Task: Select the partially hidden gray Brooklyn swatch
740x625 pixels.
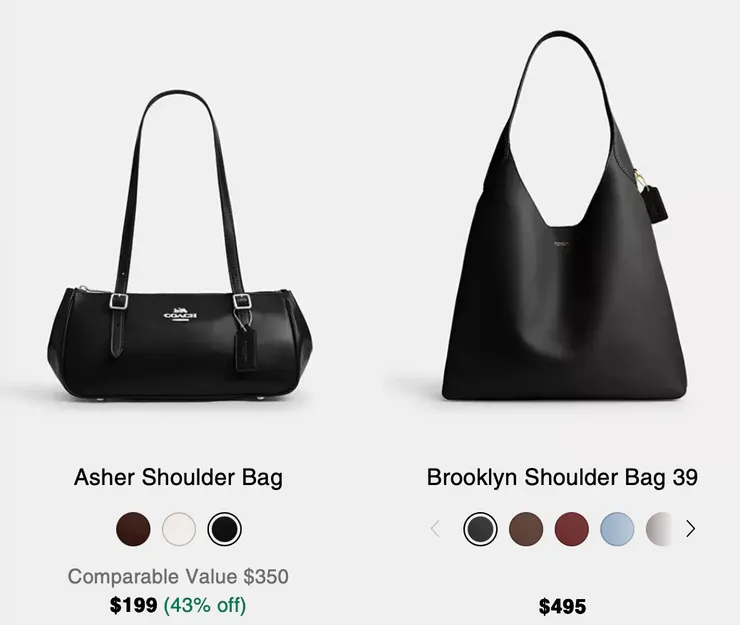Action: pyautogui.click(x=658, y=529)
